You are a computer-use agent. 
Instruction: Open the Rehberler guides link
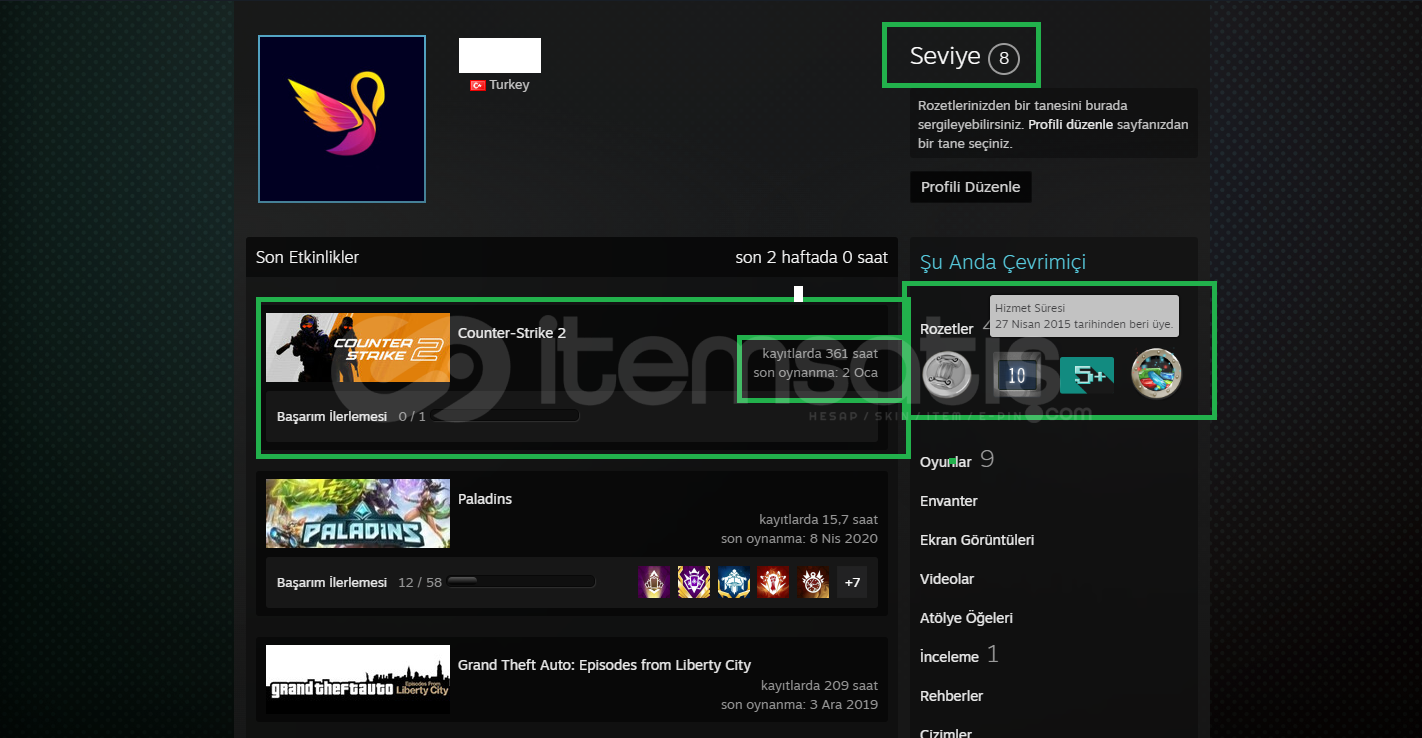click(952, 696)
